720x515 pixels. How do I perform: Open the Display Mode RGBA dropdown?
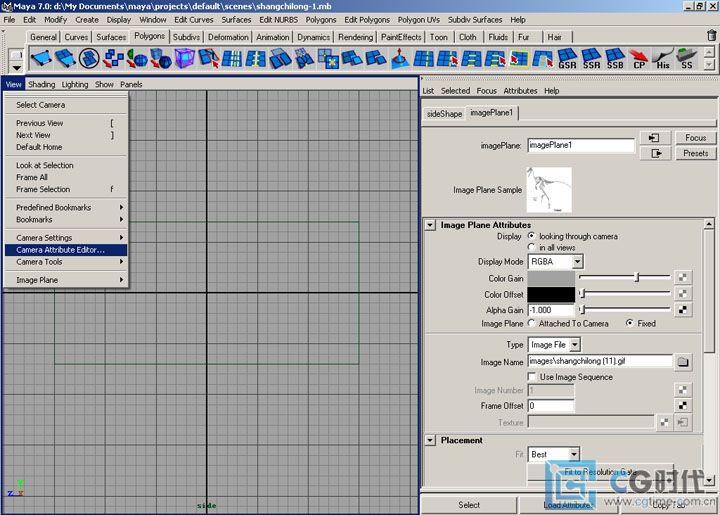(x=556, y=262)
